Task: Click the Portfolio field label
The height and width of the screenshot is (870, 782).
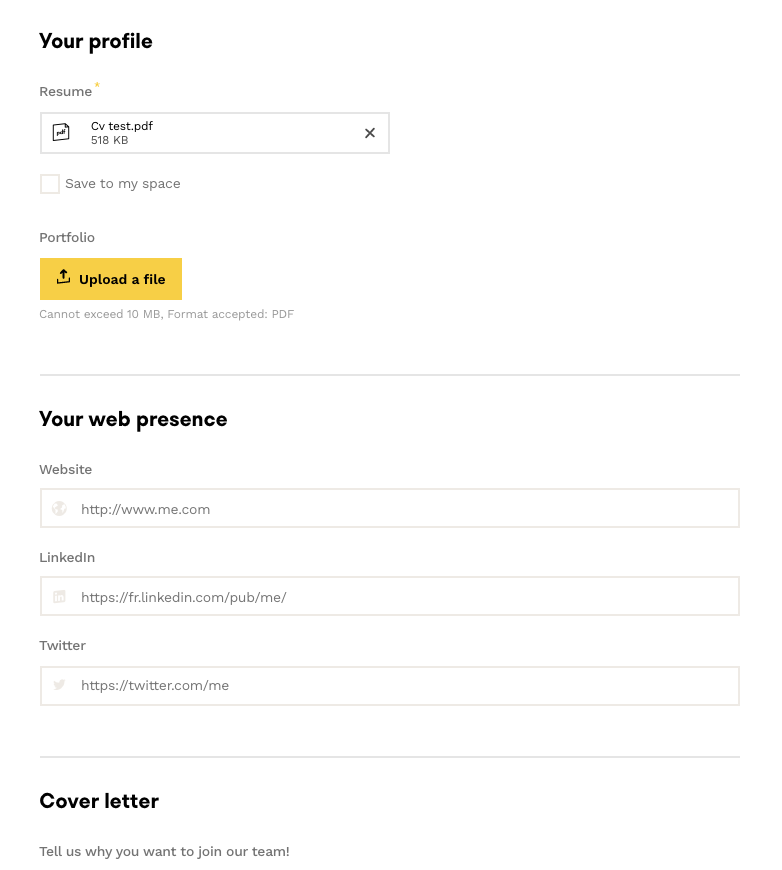Action: point(67,238)
